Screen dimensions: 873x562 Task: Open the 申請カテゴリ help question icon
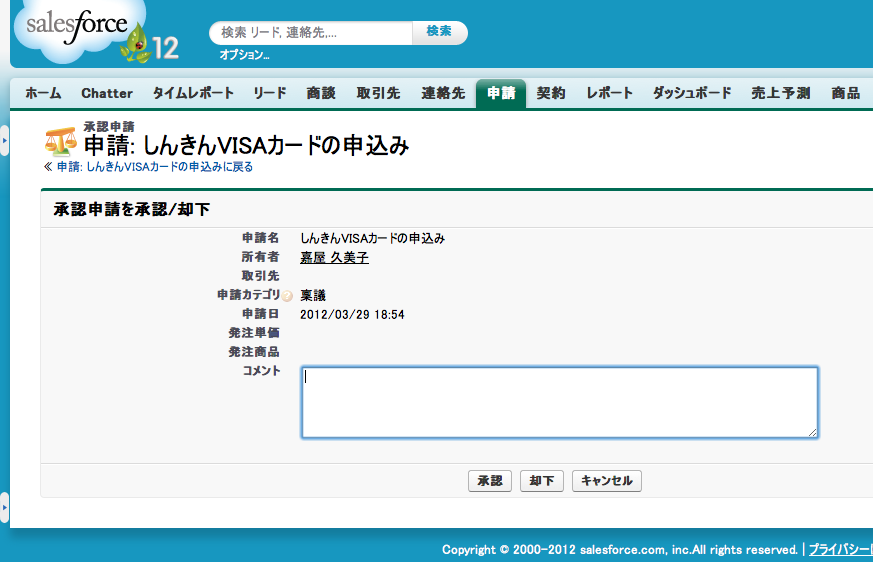[287, 296]
